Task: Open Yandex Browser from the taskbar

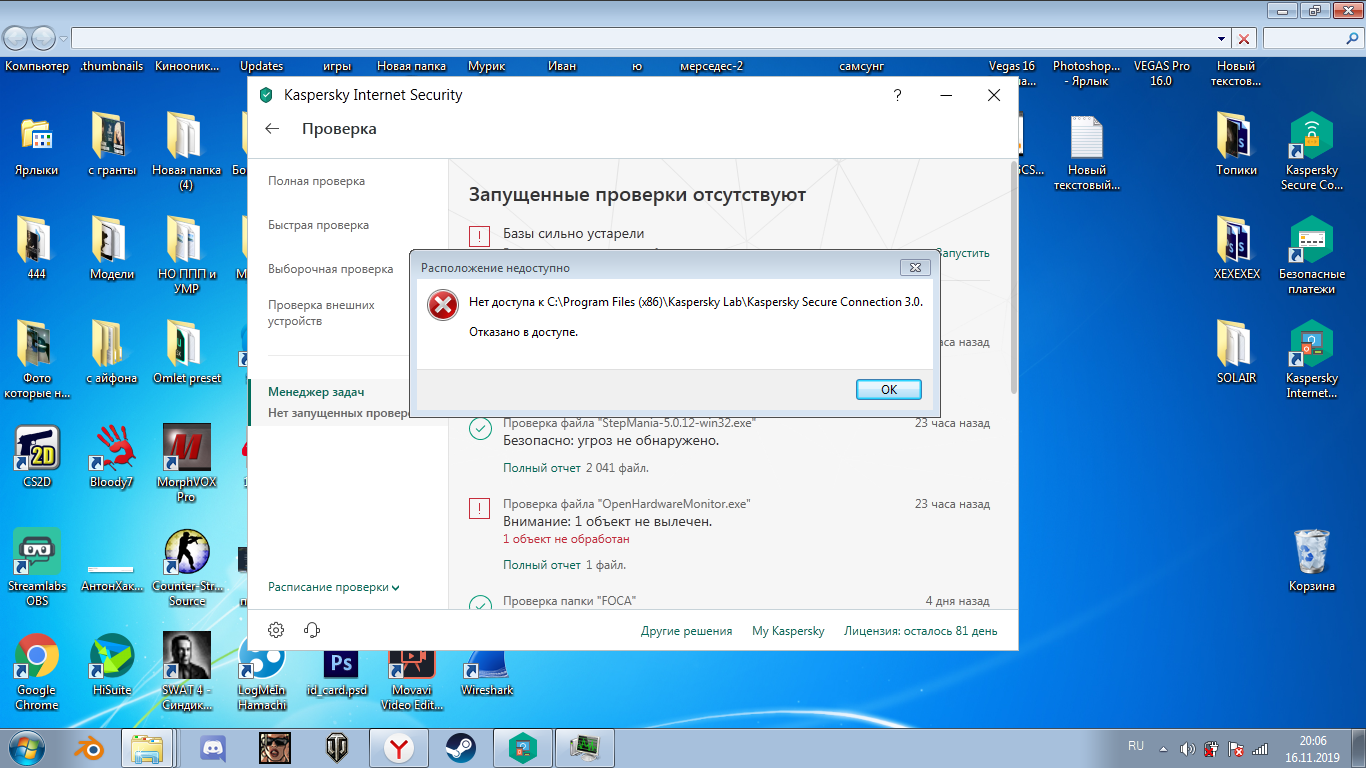Action: coord(398,747)
